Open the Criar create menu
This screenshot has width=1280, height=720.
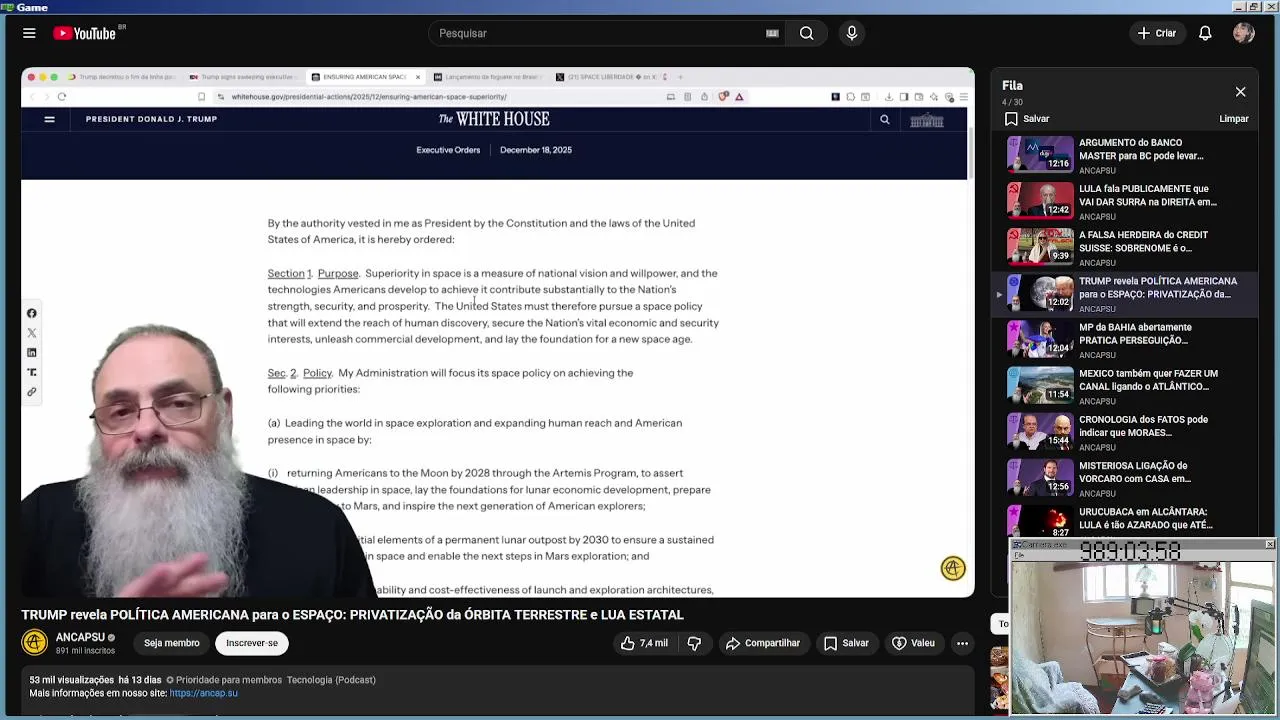pos(1157,33)
